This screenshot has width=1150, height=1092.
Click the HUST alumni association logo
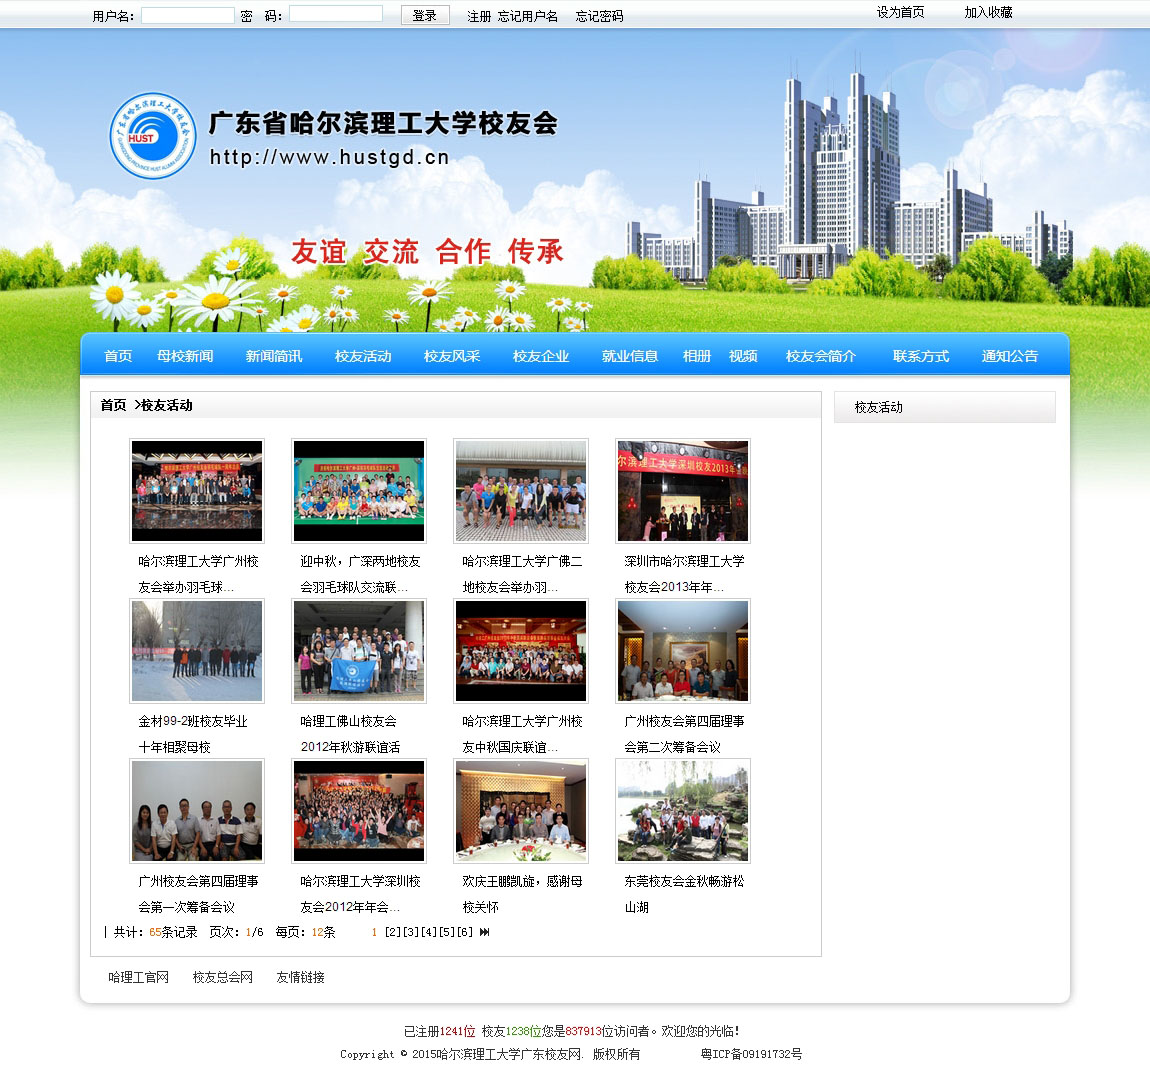tap(153, 136)
